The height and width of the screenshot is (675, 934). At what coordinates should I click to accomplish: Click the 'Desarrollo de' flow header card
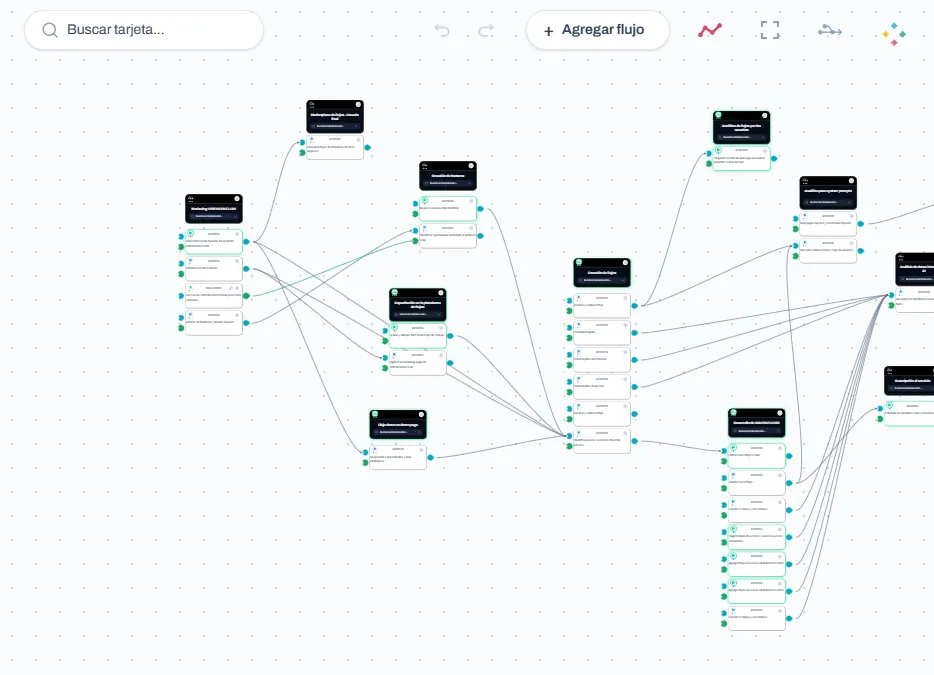pos(756,423)
